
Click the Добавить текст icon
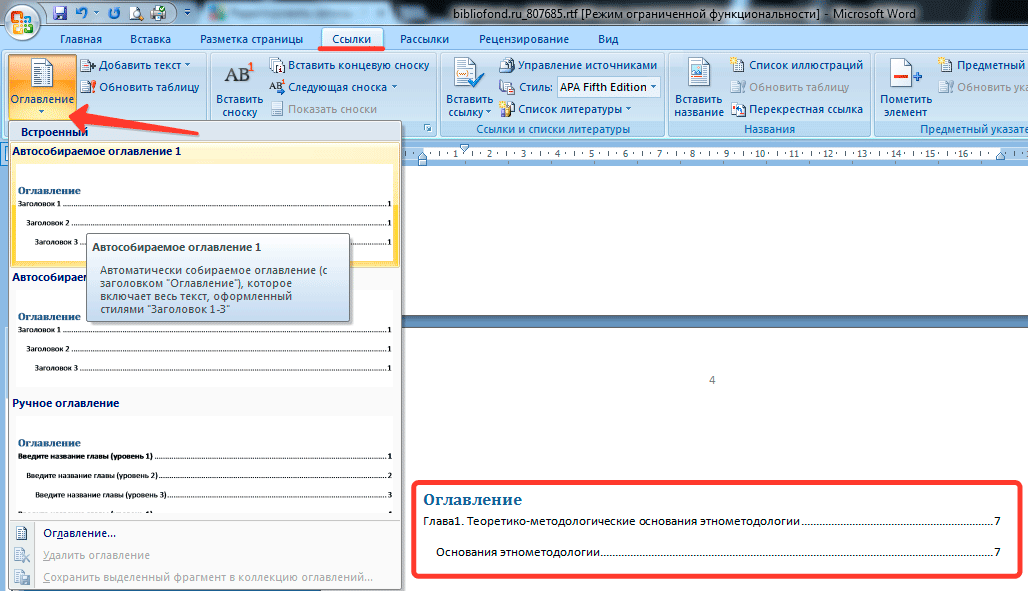88,65
